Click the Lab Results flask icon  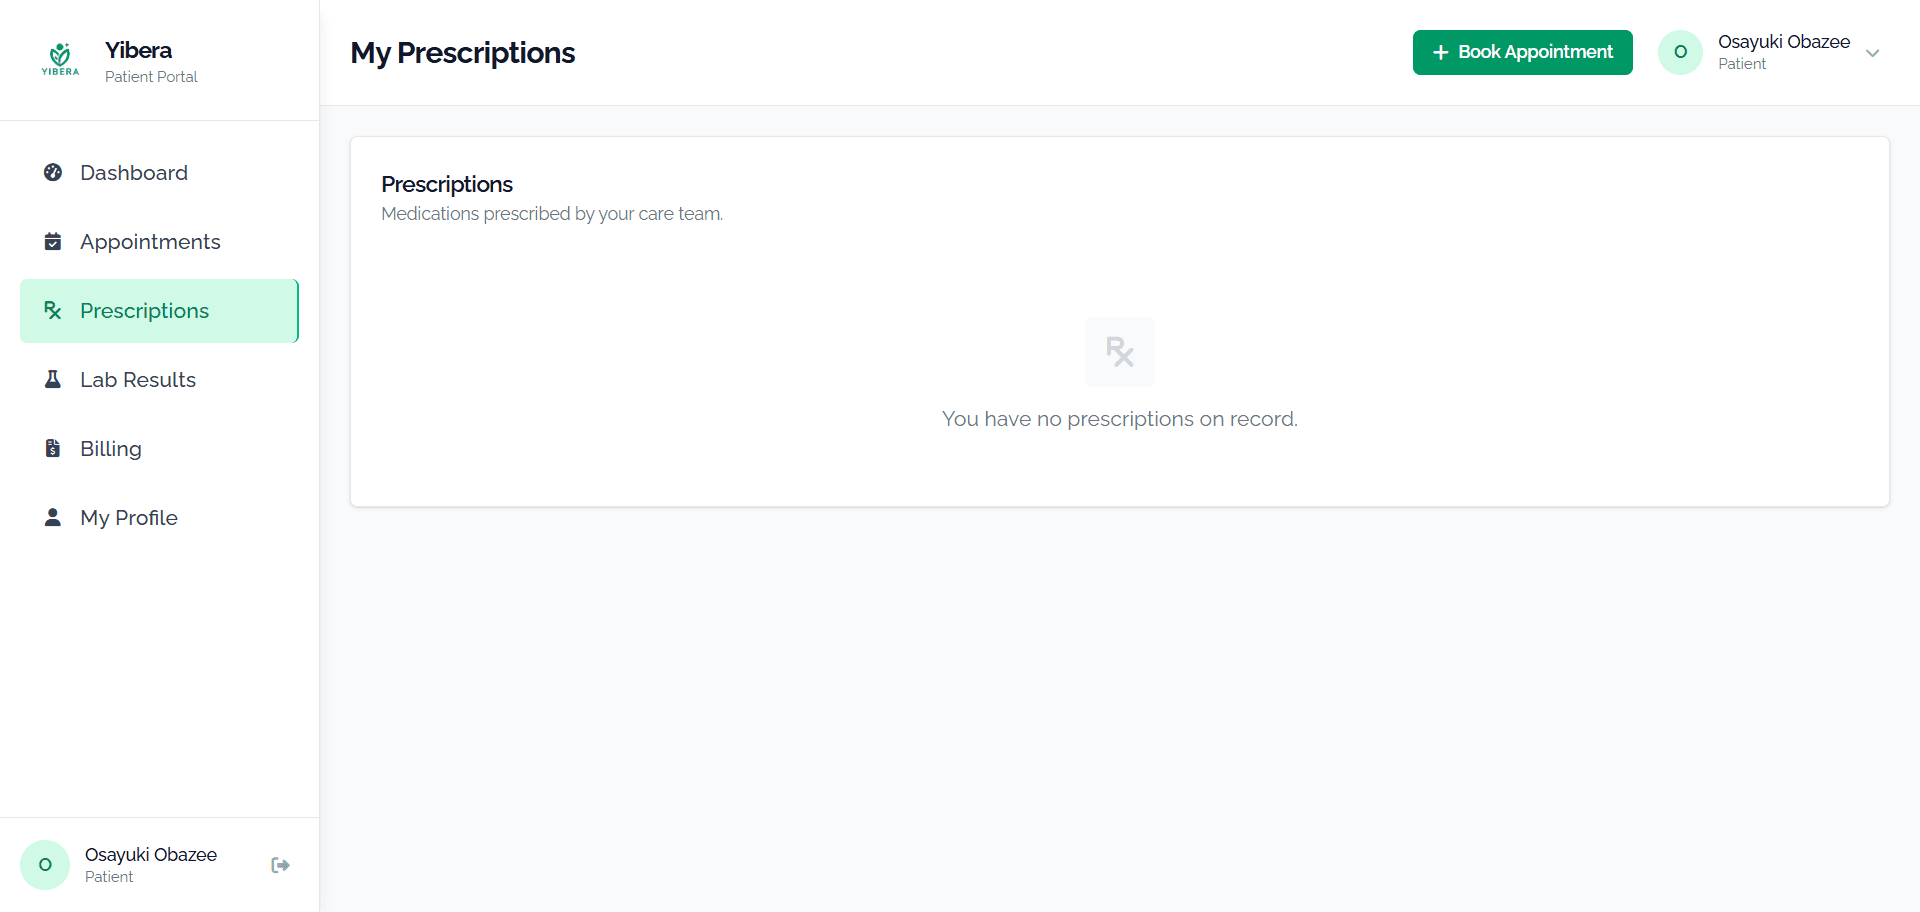click(x=53, y=379)
